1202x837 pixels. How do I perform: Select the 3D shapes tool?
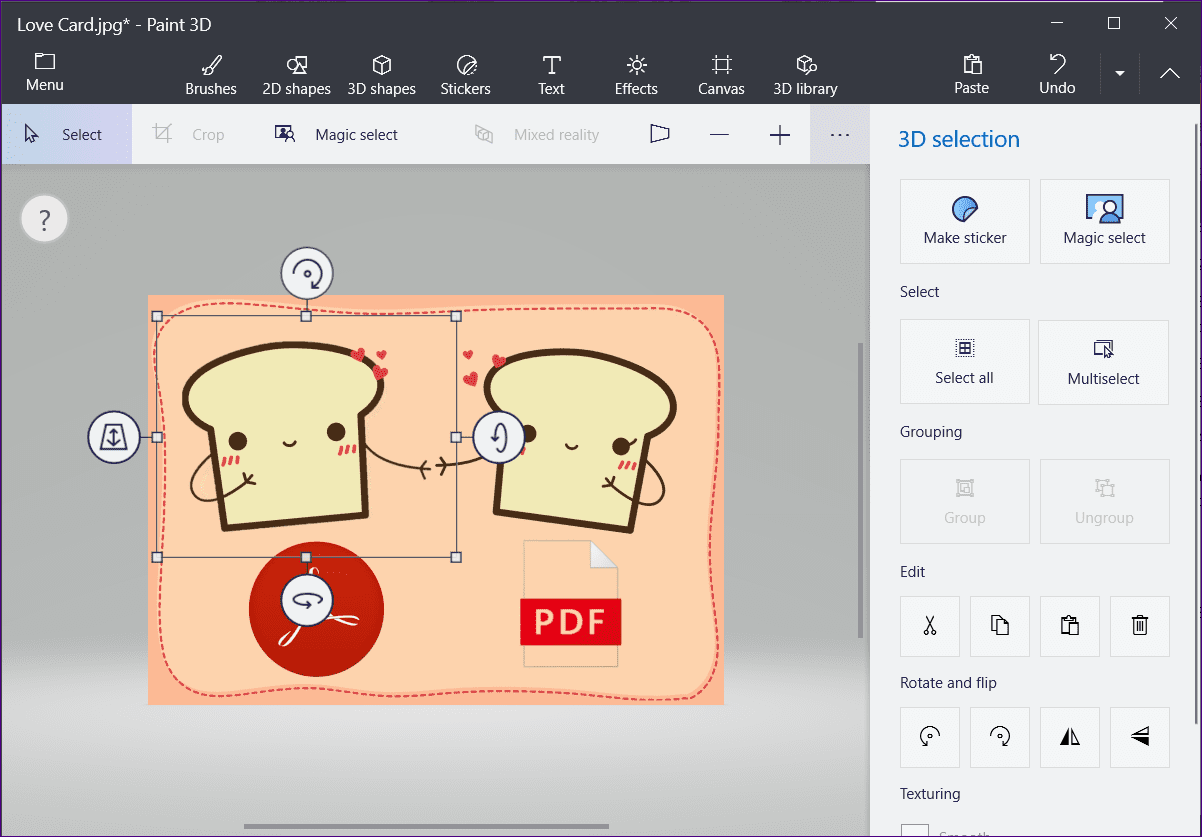pos(381,76)
